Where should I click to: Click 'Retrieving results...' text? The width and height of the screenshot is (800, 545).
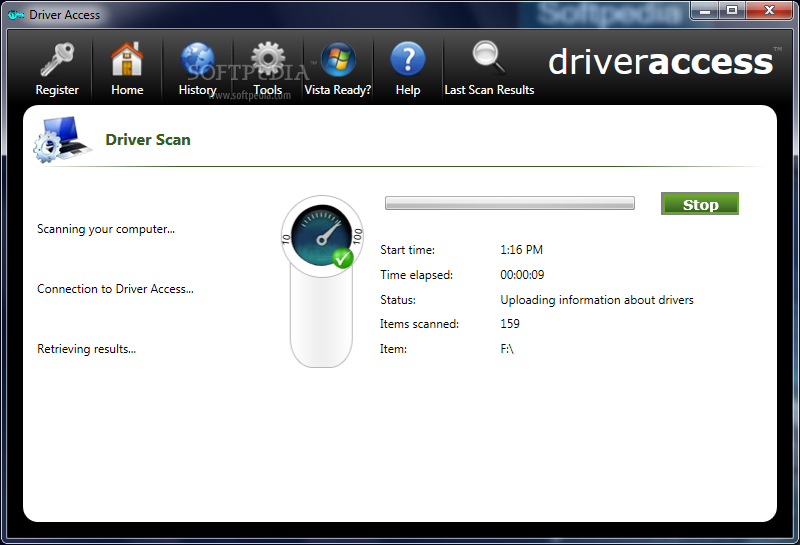pyautogui.click(x=87, y=349)
